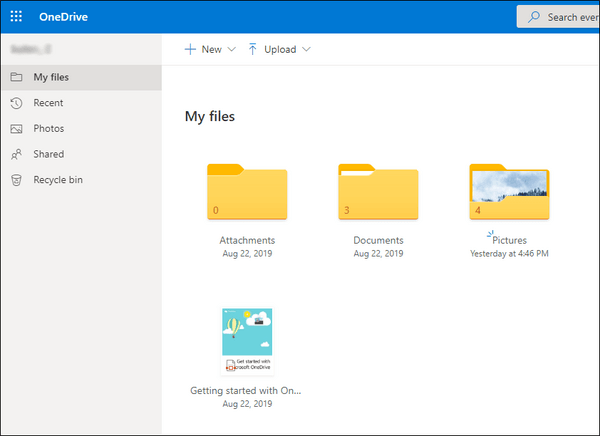Click the Recent clock icon
The image size is (600, 436).
pos(15,103)
